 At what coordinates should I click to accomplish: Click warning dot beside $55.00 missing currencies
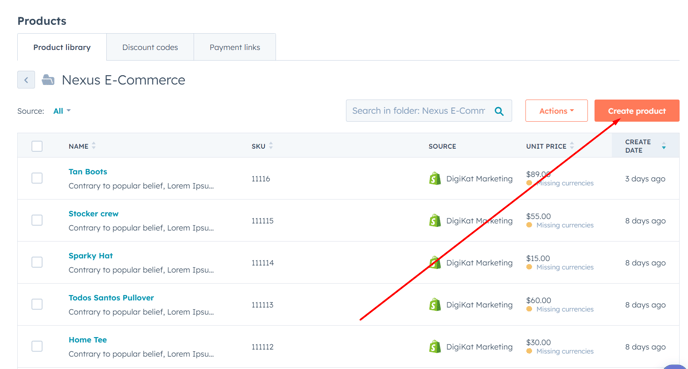(x=529, y=225)
